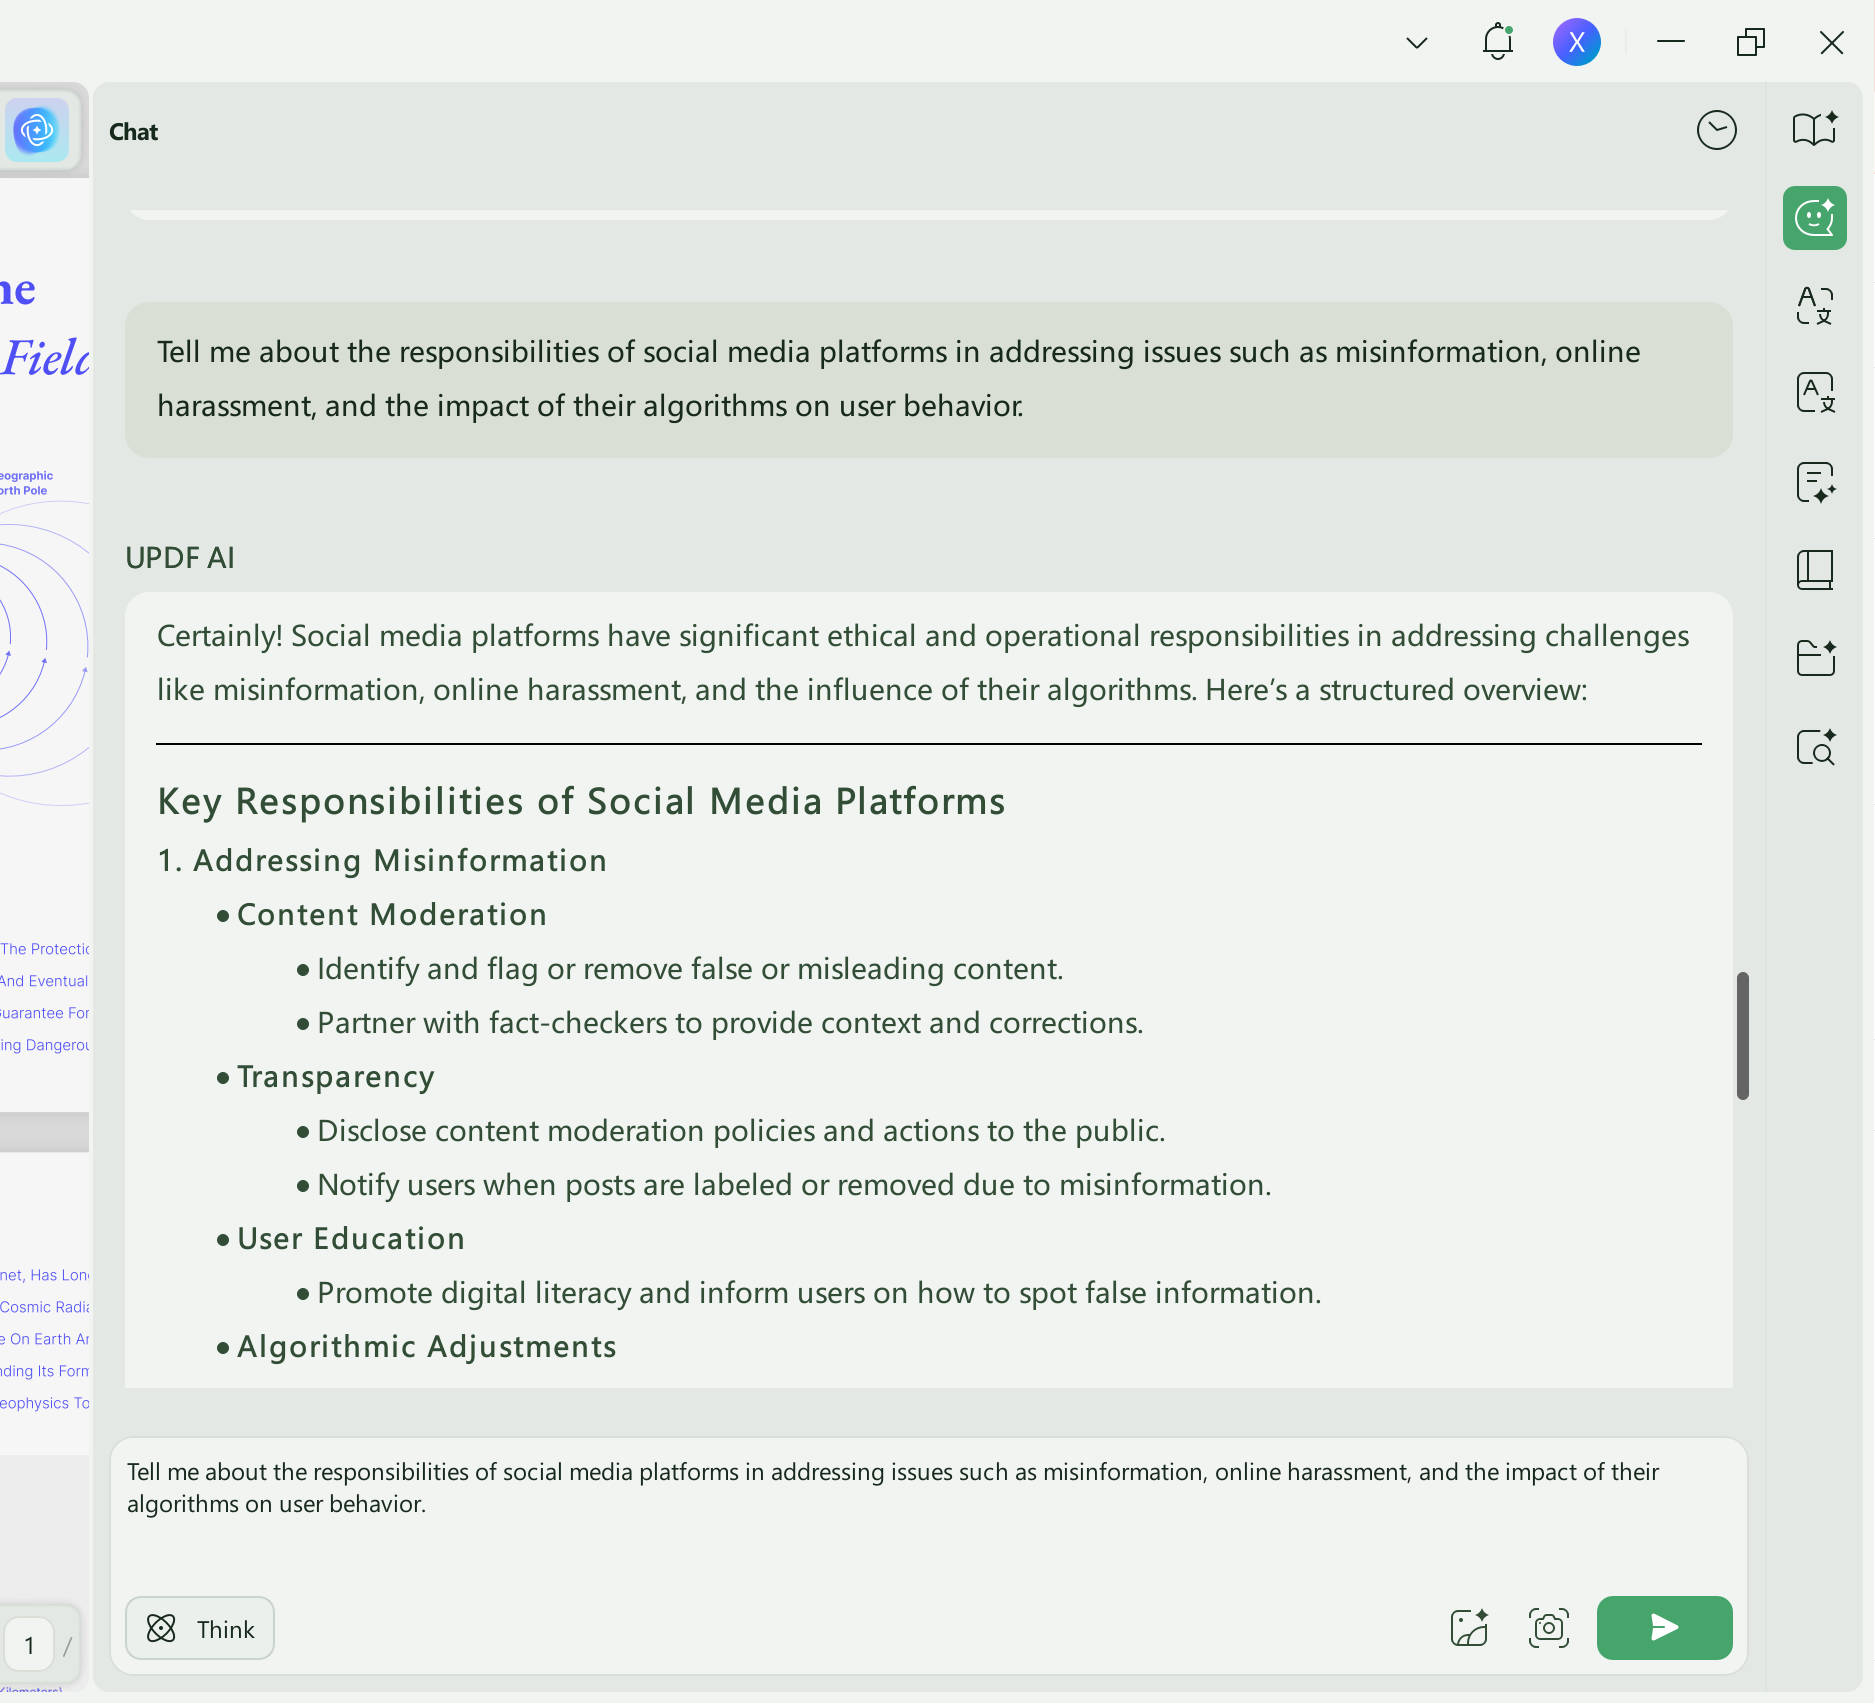Click the page number field showing 1
Image resolution: width=1875 pixels, height=1704 pixels.
coord(29,1646)
